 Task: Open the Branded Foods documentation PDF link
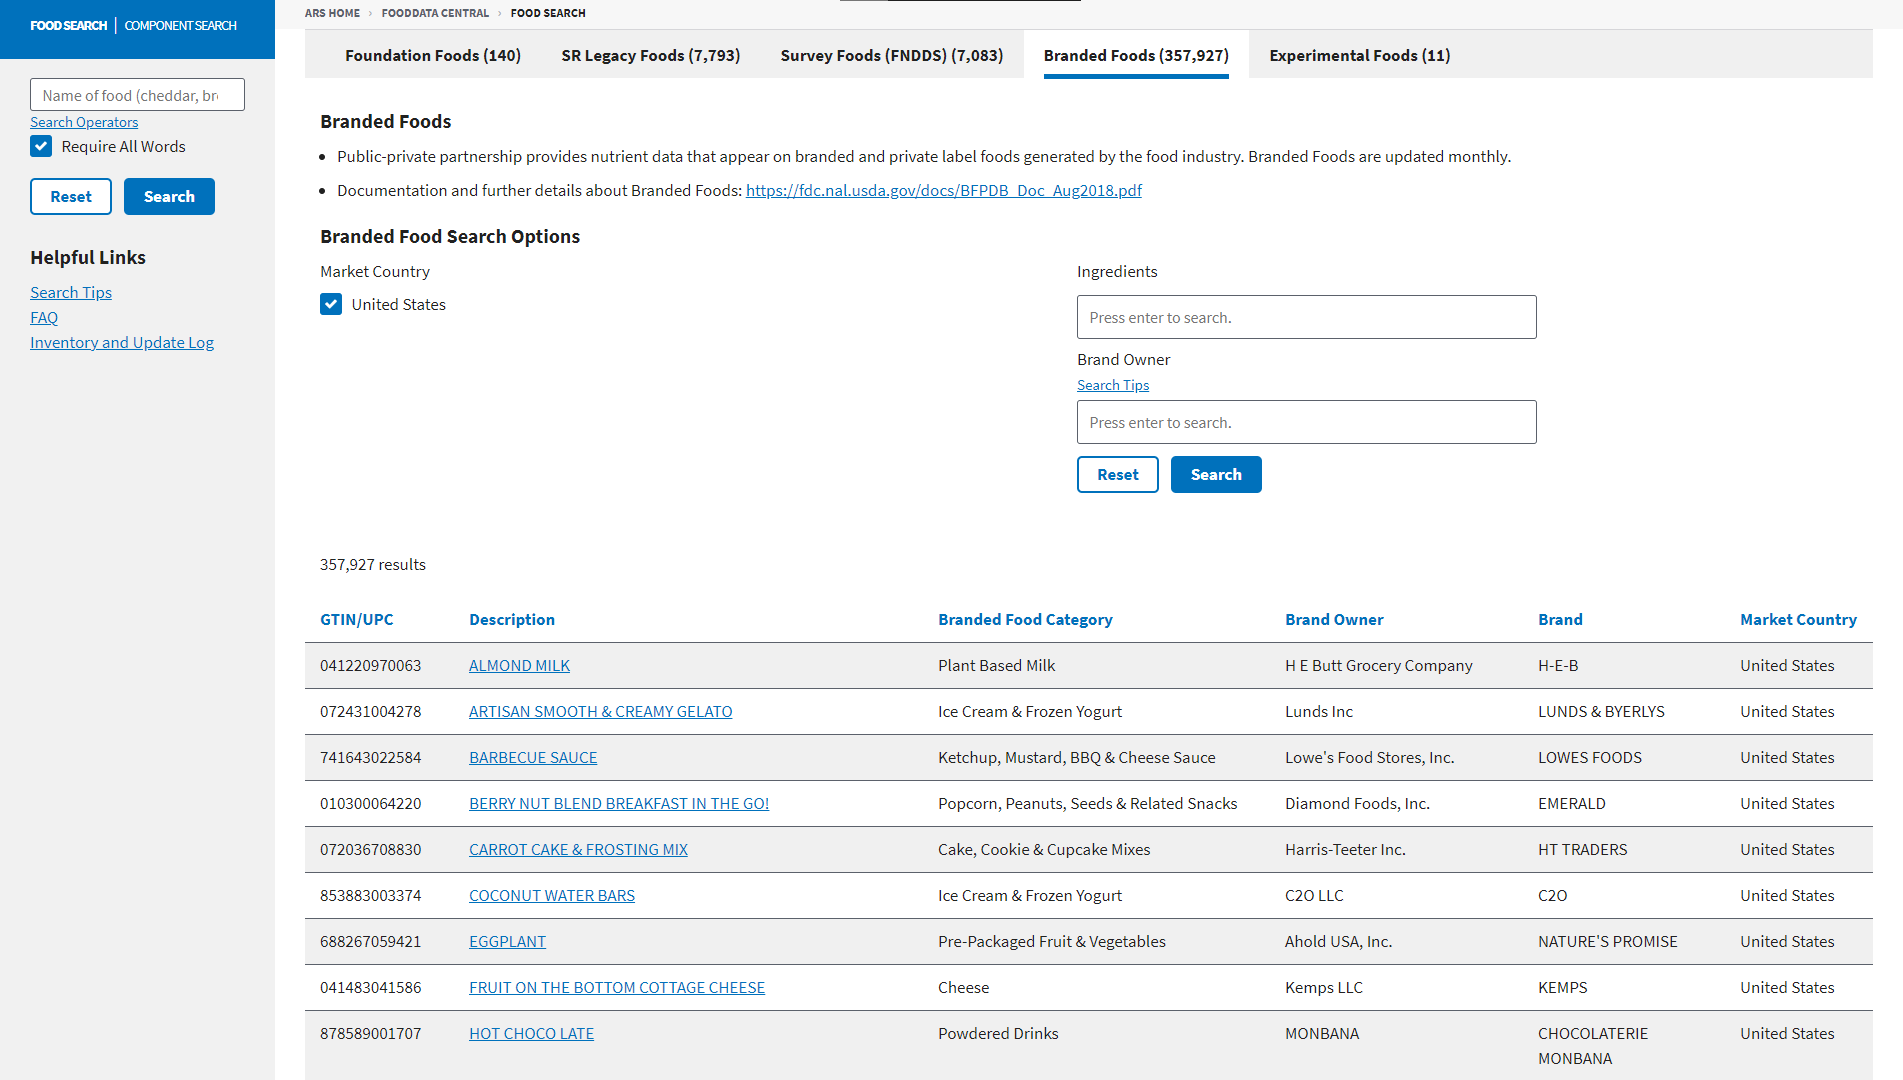[943, 190]
